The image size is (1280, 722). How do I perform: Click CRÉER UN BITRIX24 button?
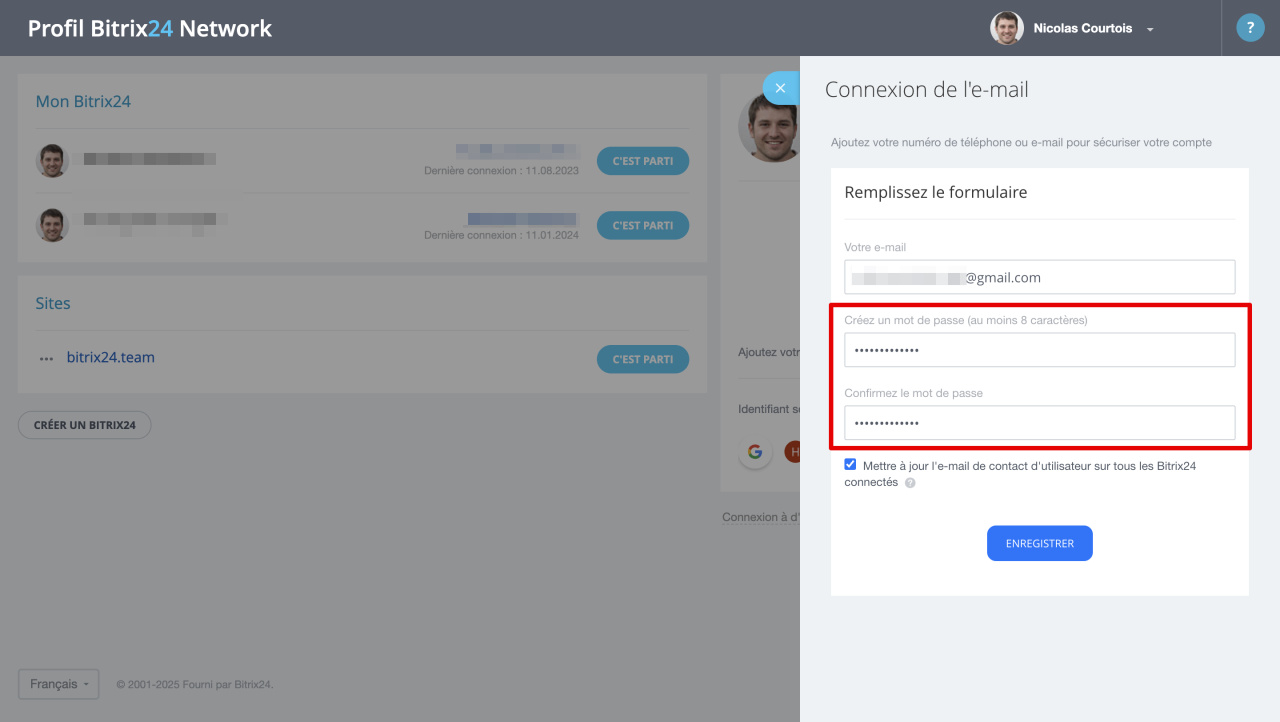84,425
